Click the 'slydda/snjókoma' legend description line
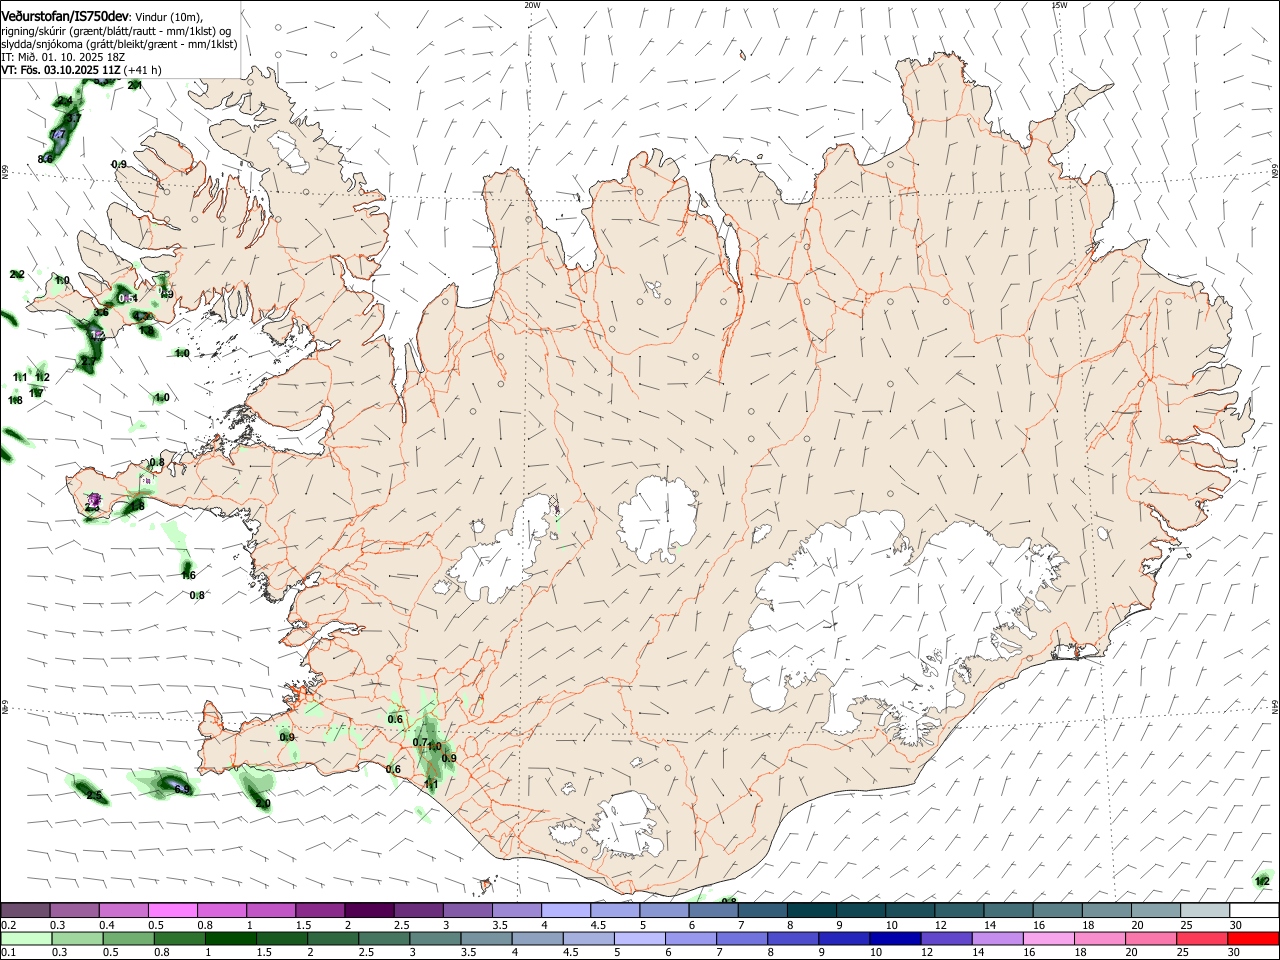 119,44
